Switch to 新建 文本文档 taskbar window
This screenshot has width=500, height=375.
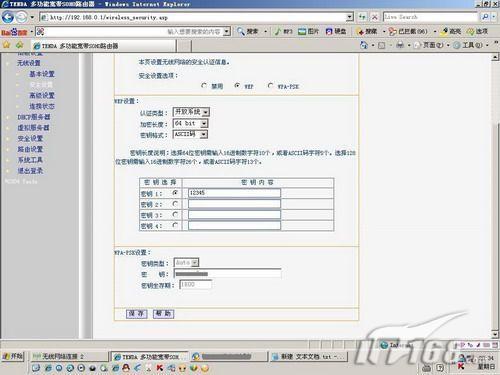[308, 356]
